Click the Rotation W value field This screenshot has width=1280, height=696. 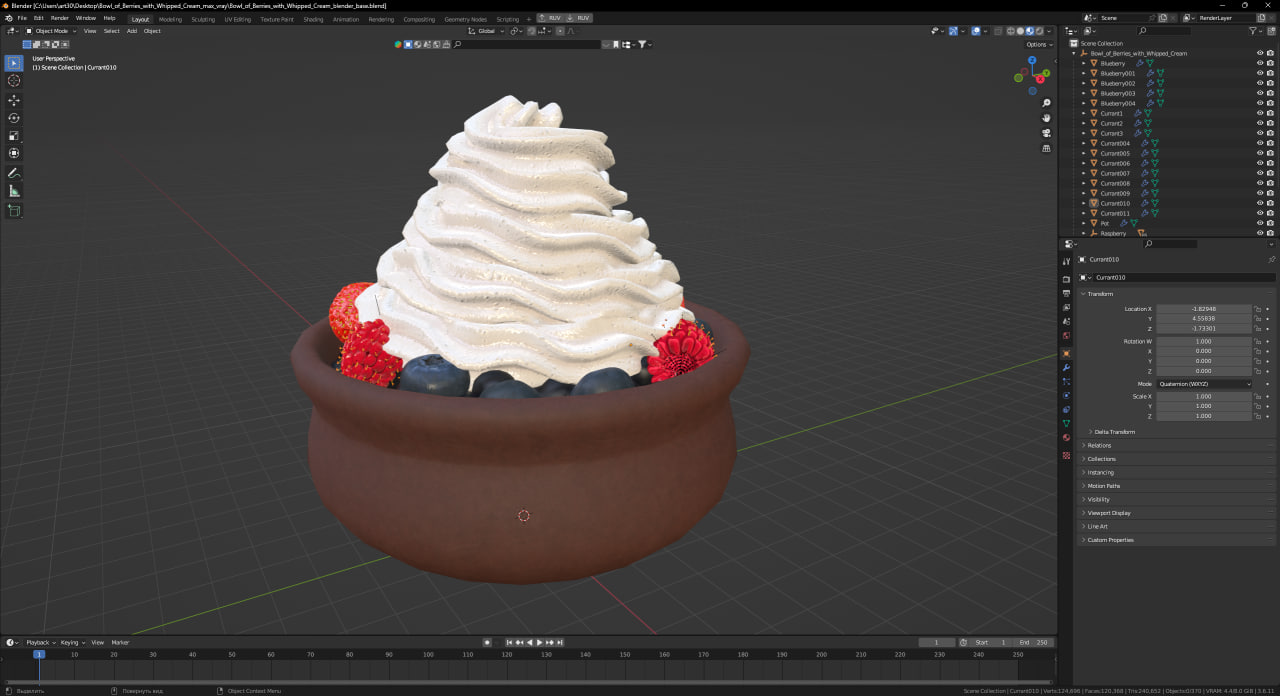pos(1204,342)
